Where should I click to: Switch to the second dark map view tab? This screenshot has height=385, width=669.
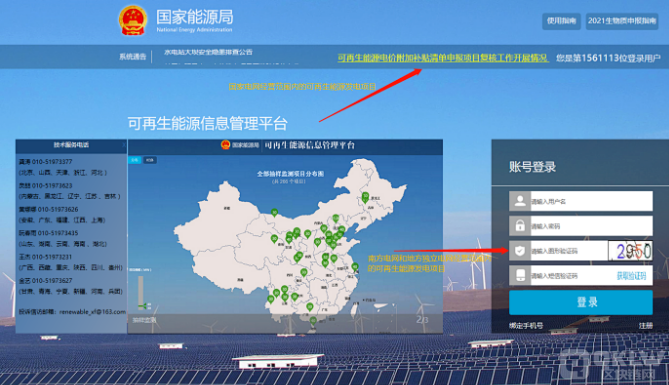pos(149,160)
